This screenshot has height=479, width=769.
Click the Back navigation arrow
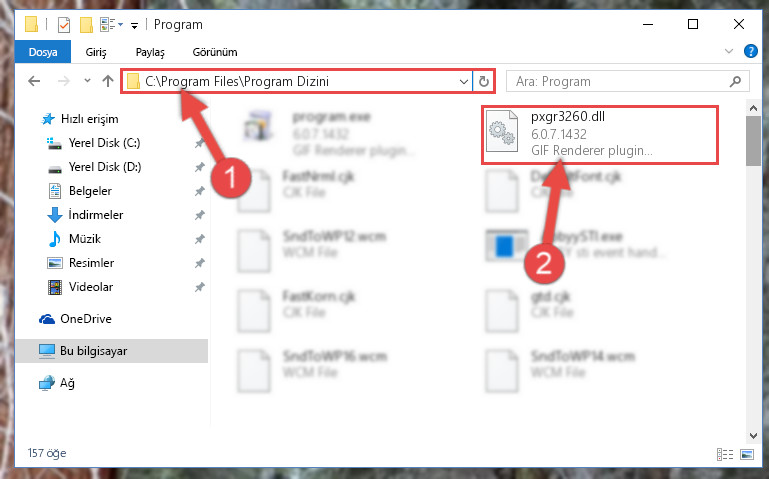(x=34, y=81)
